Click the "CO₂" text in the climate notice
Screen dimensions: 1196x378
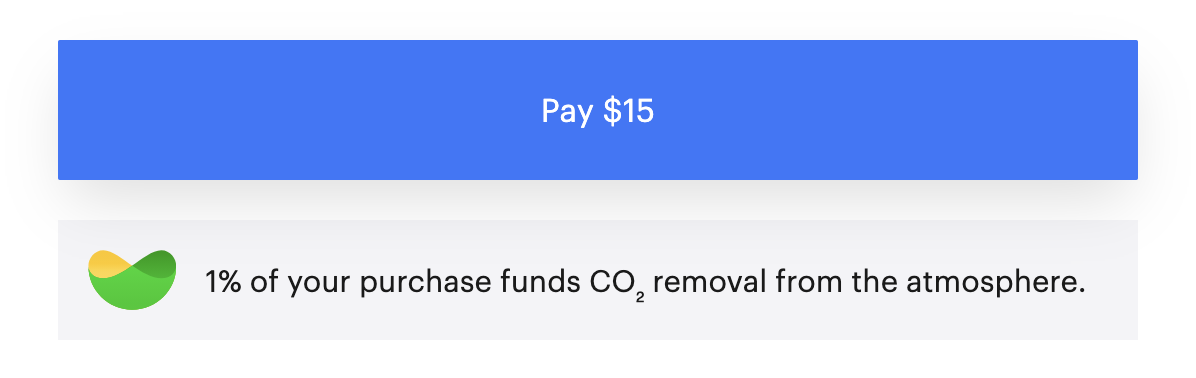click(x=617, y=285)
